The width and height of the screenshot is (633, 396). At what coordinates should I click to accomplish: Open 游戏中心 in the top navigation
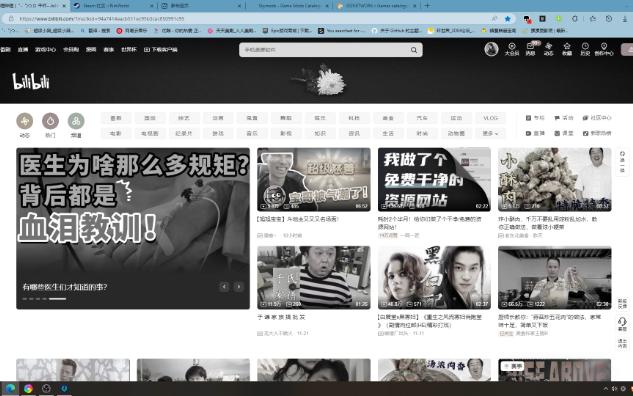45,50
